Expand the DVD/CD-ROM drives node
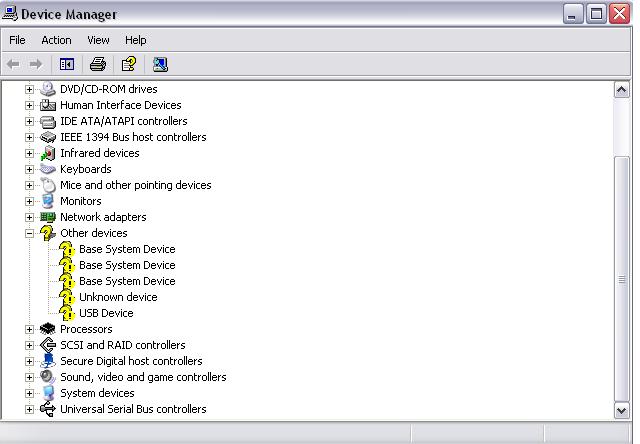The image size is (640, 444). click(x=29, y=89)
